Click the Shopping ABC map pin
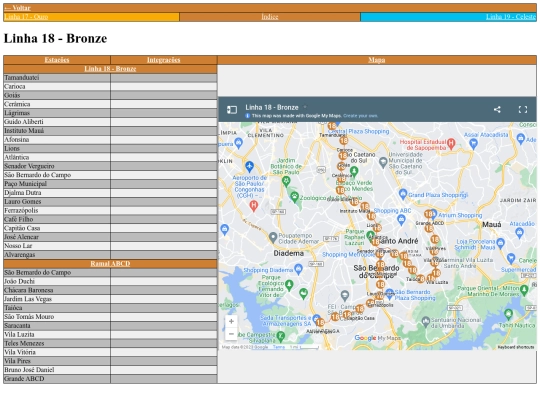The image size is (540, 405). [x=401, y=219]
